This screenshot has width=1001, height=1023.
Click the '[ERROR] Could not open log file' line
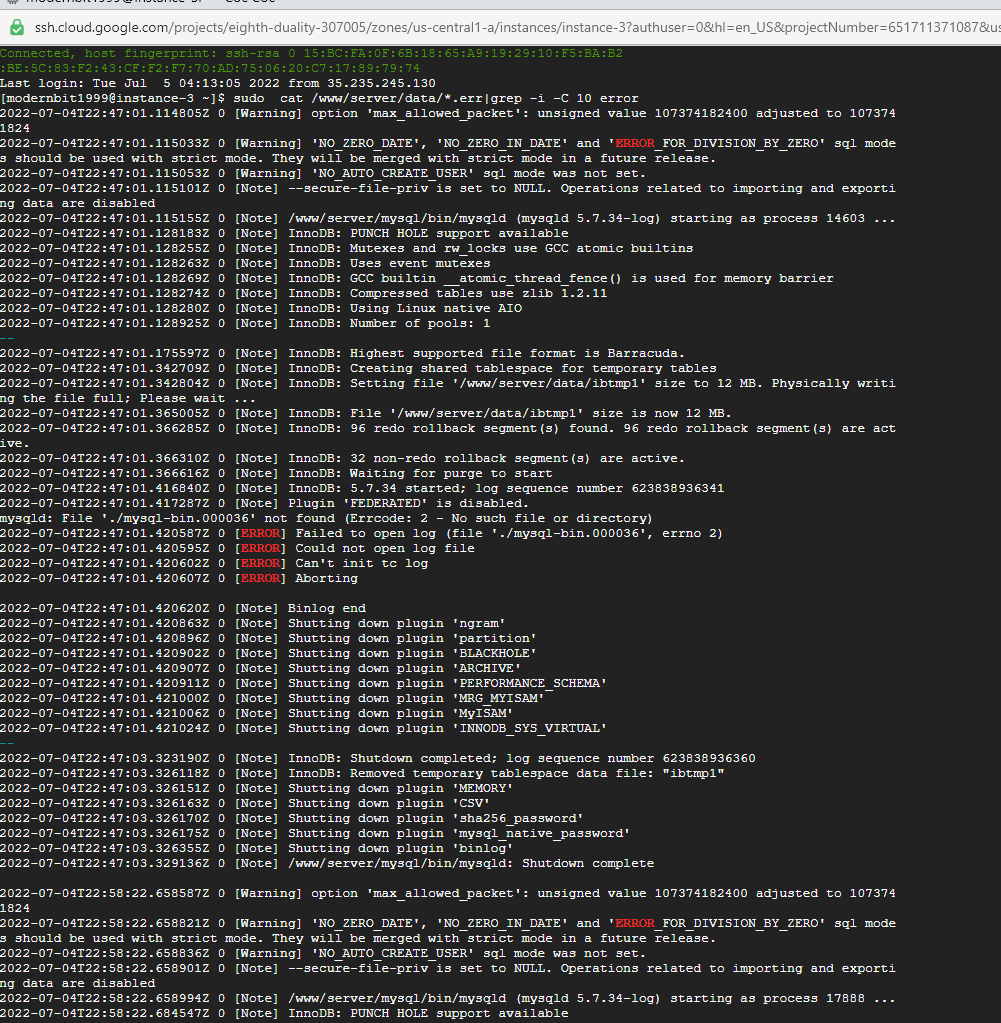click(x=237, y=549)
